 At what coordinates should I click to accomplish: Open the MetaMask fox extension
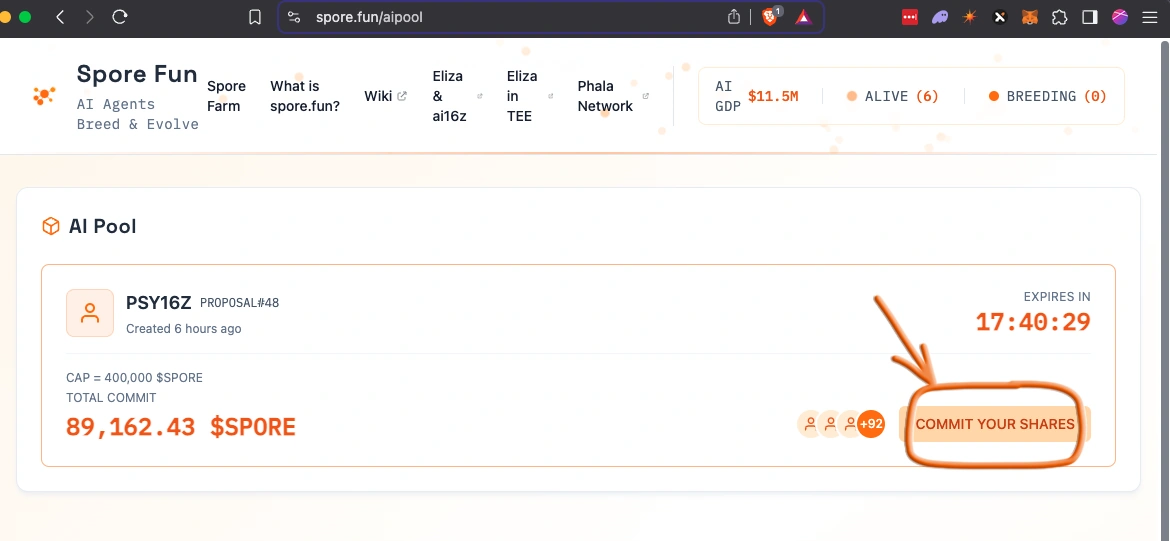coord(1030,17)
